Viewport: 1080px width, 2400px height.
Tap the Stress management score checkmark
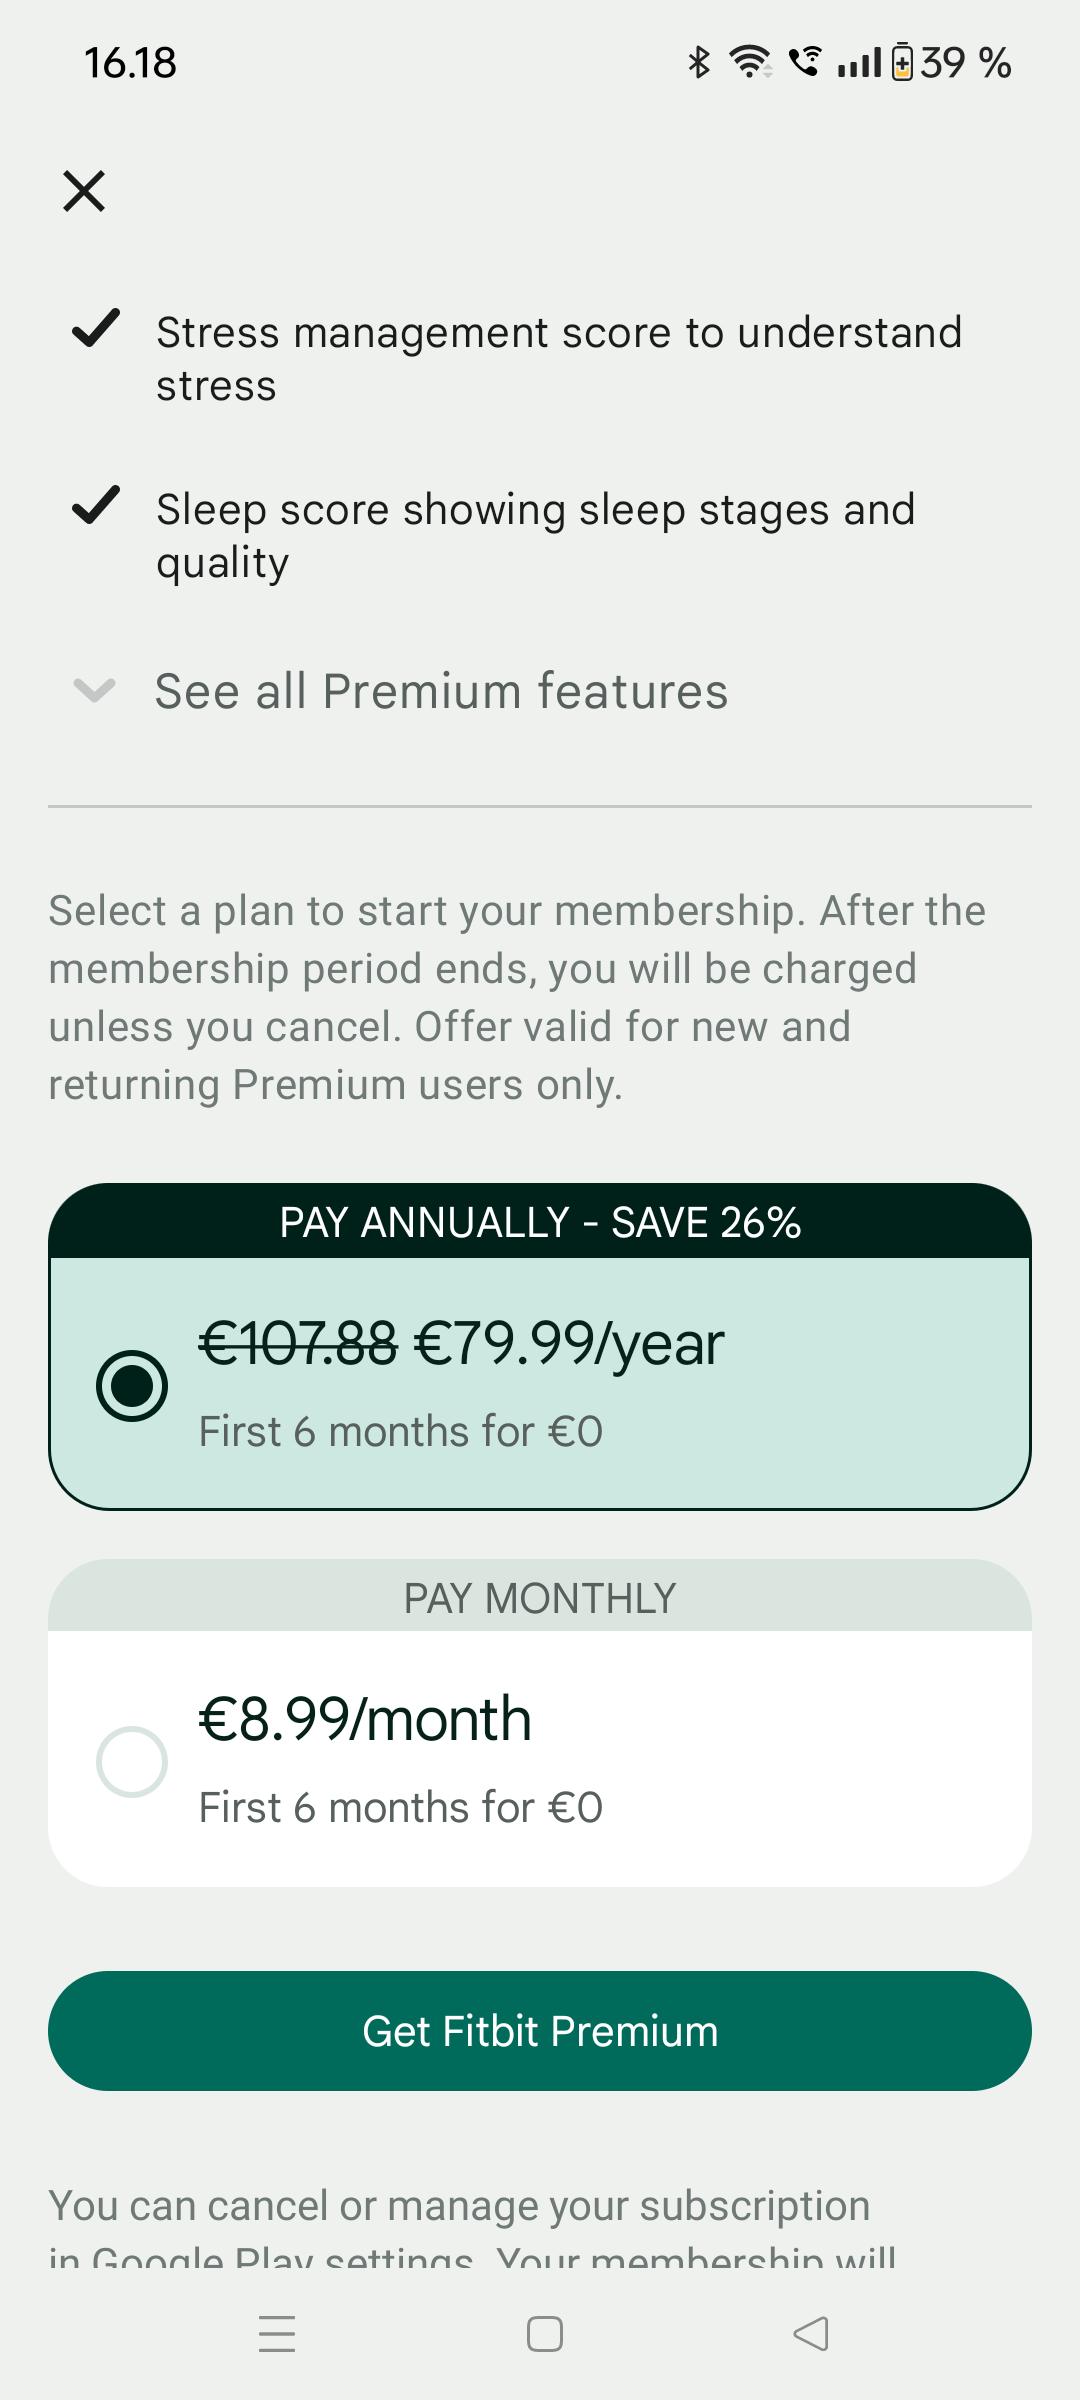point(96,328)
